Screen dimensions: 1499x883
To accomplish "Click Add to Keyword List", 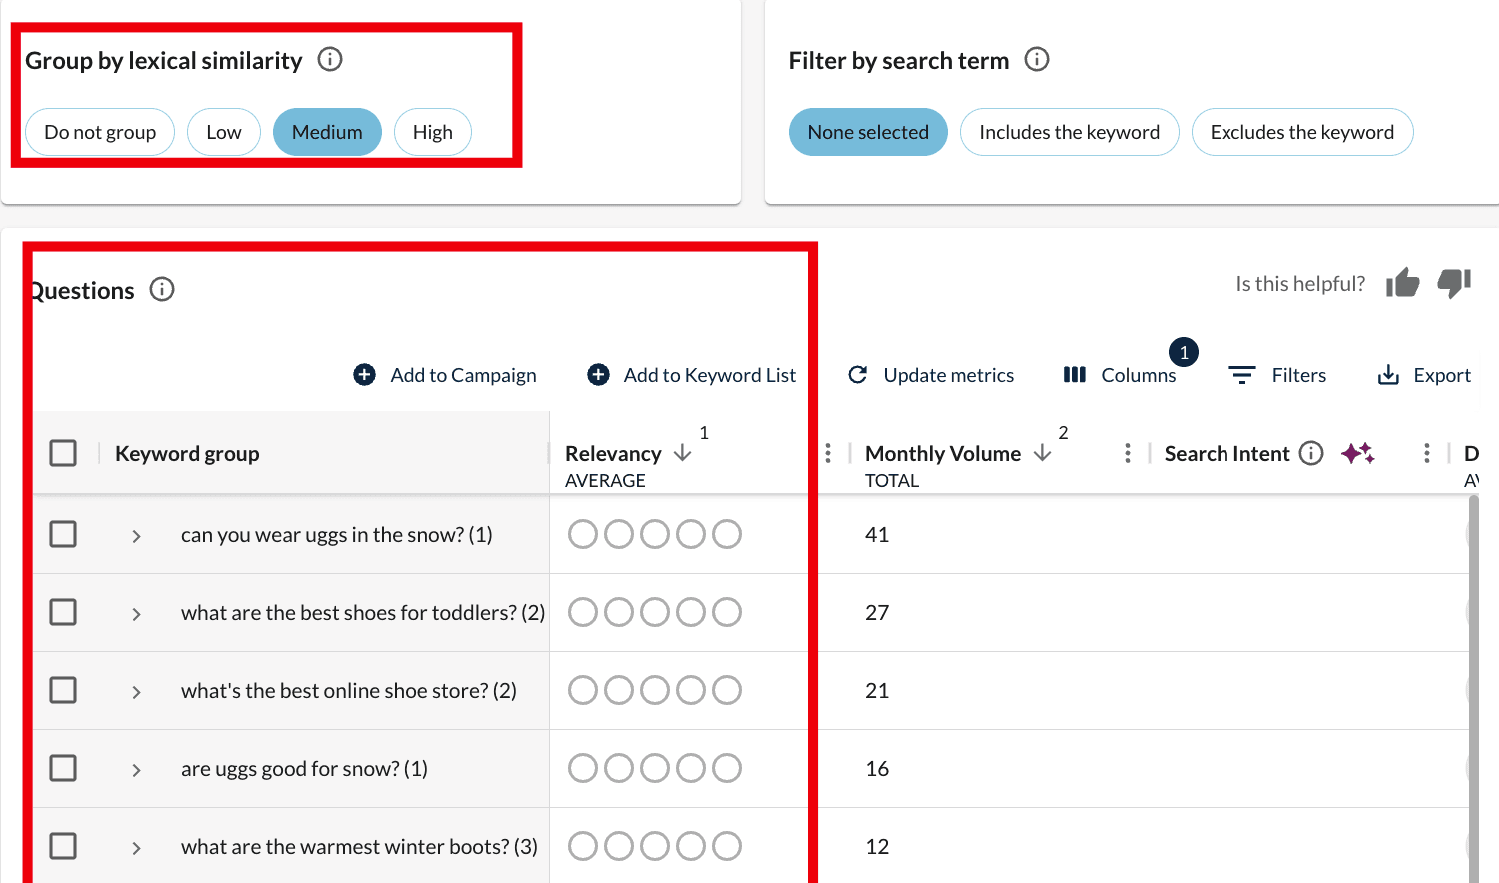I will [692, 375].
